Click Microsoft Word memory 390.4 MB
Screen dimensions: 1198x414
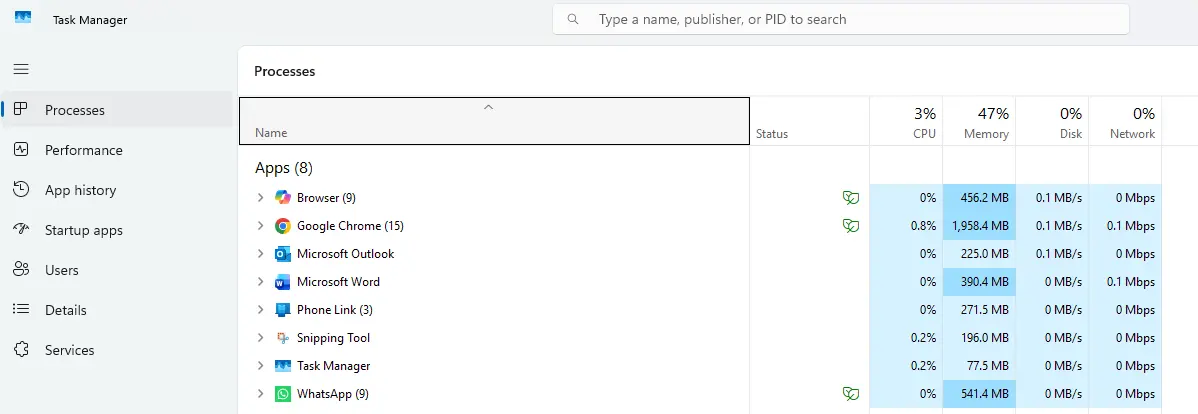tap(979, 282)
